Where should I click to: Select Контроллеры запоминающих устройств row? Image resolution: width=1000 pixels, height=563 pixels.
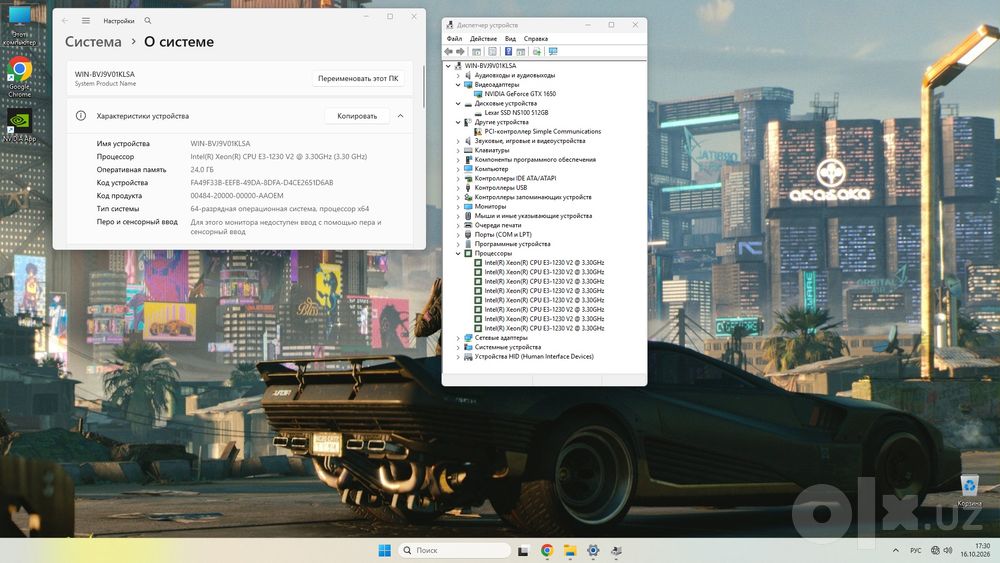coord(528,197)
